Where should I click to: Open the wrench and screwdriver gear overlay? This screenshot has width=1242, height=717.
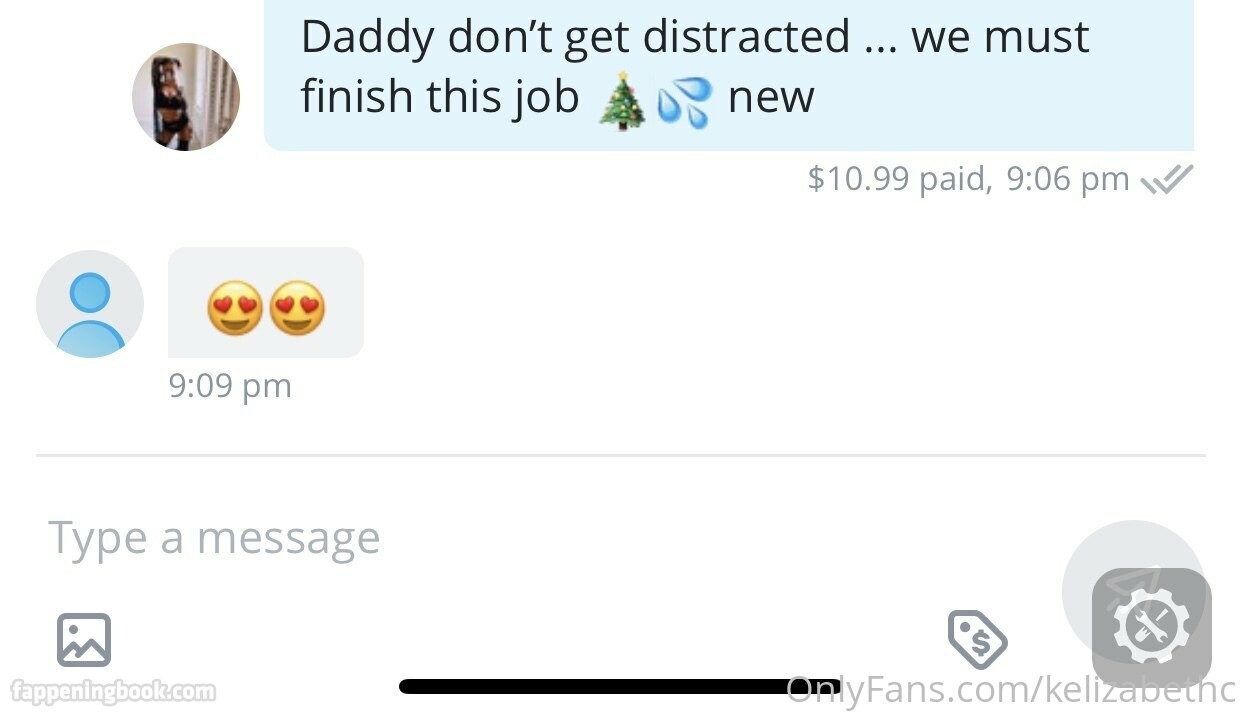(x=1152, y=628)
